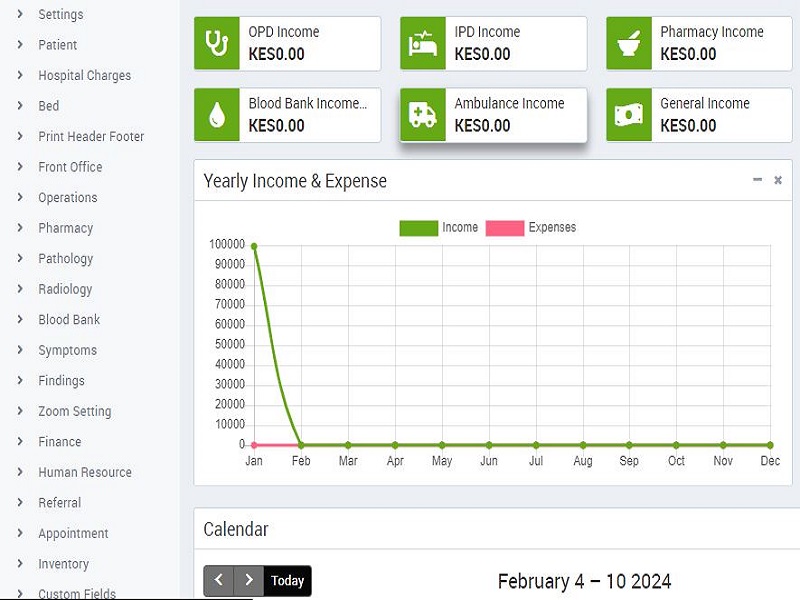Viewport: 800px width, 600px height.
Task: Collapse the Yearly Income & Expense widget
Action: [x=757, y=180]
